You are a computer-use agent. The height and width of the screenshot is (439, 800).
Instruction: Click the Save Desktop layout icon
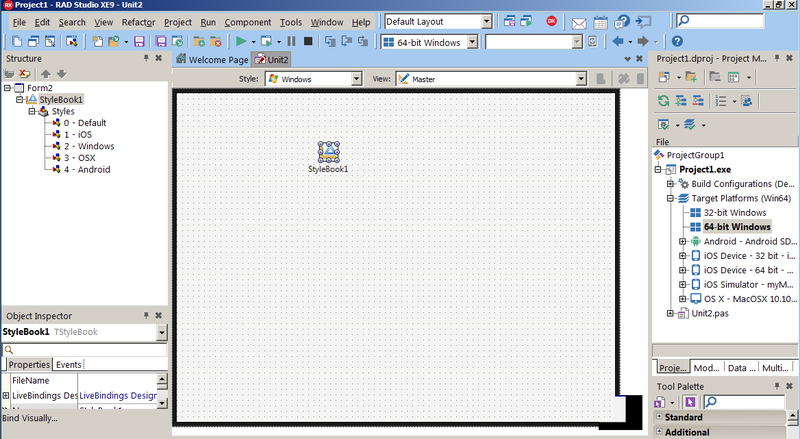(509, 21)
